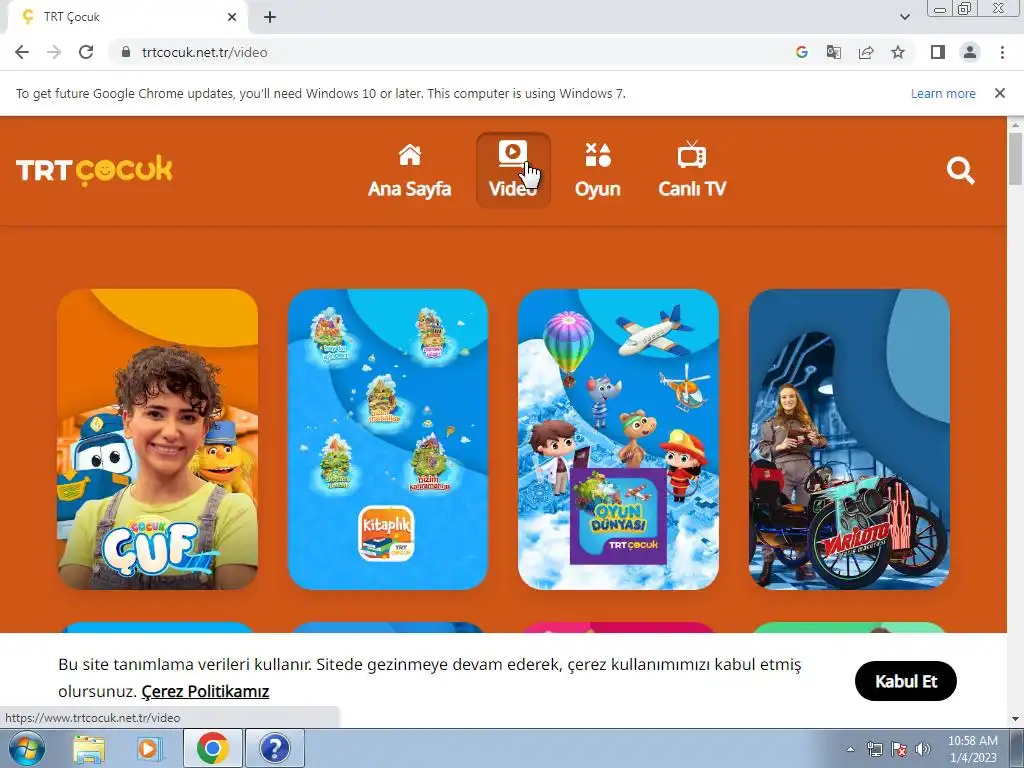Expand the tab search chevron
The height and width of the screenshot is (768, 1024).
[904, 17]
